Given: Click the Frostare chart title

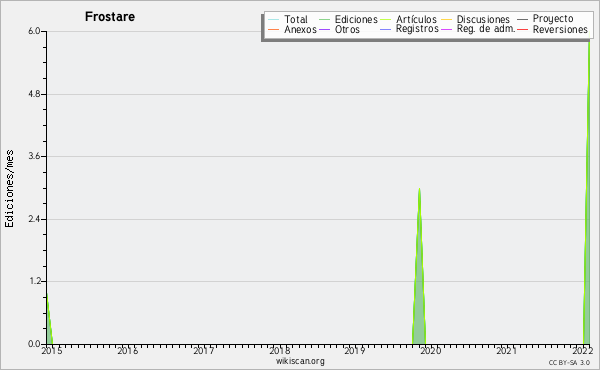Looking at the screenshot, I should point(110,16).
